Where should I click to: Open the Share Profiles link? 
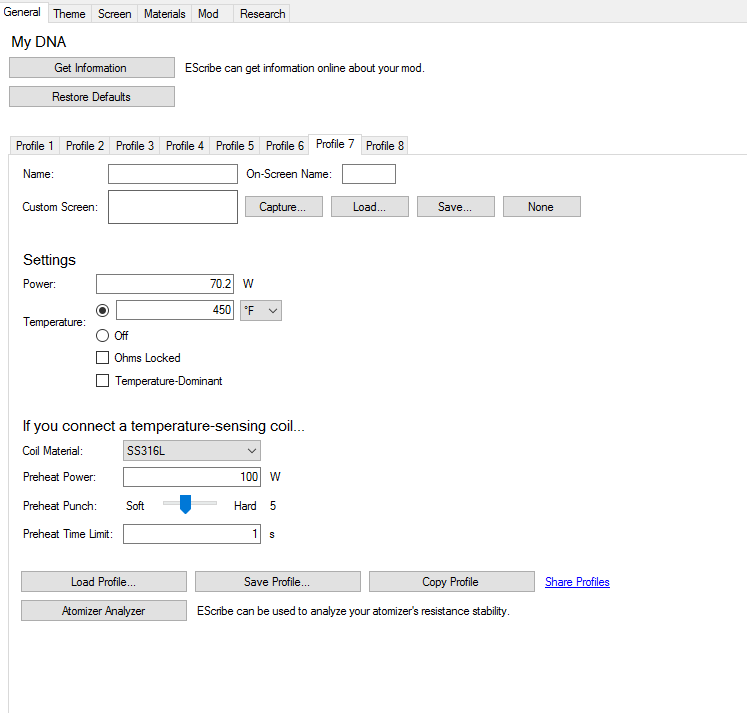577,582
